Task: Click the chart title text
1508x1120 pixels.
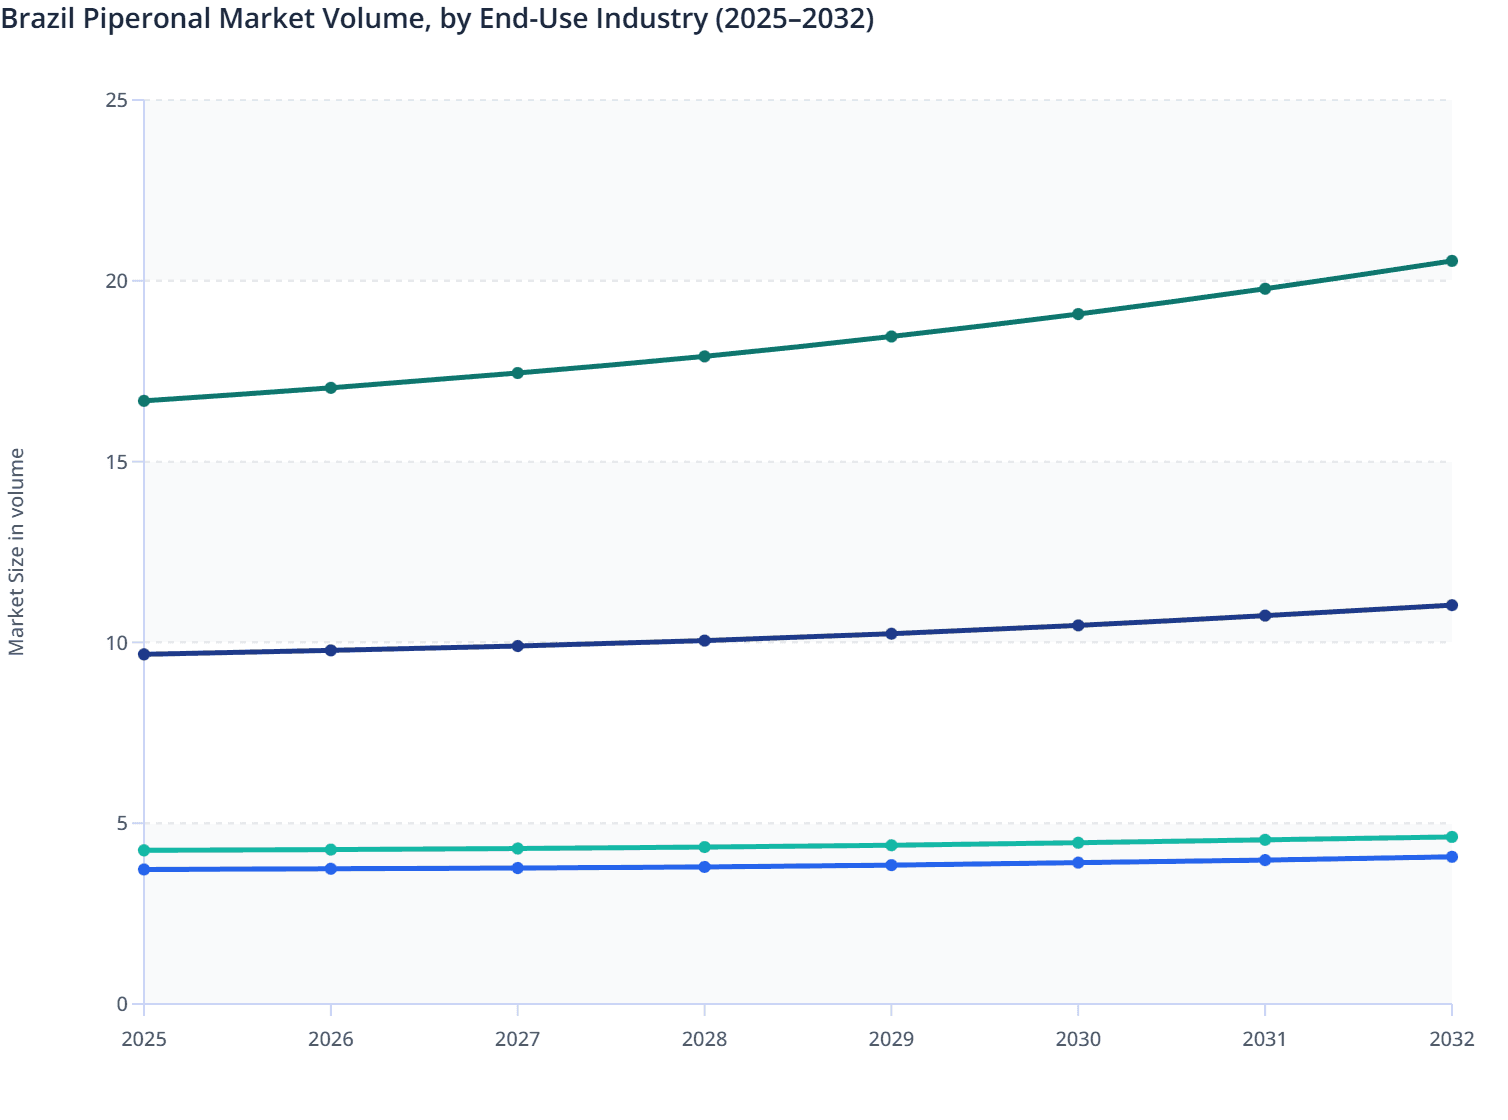Action: click(x=438, y=18)
